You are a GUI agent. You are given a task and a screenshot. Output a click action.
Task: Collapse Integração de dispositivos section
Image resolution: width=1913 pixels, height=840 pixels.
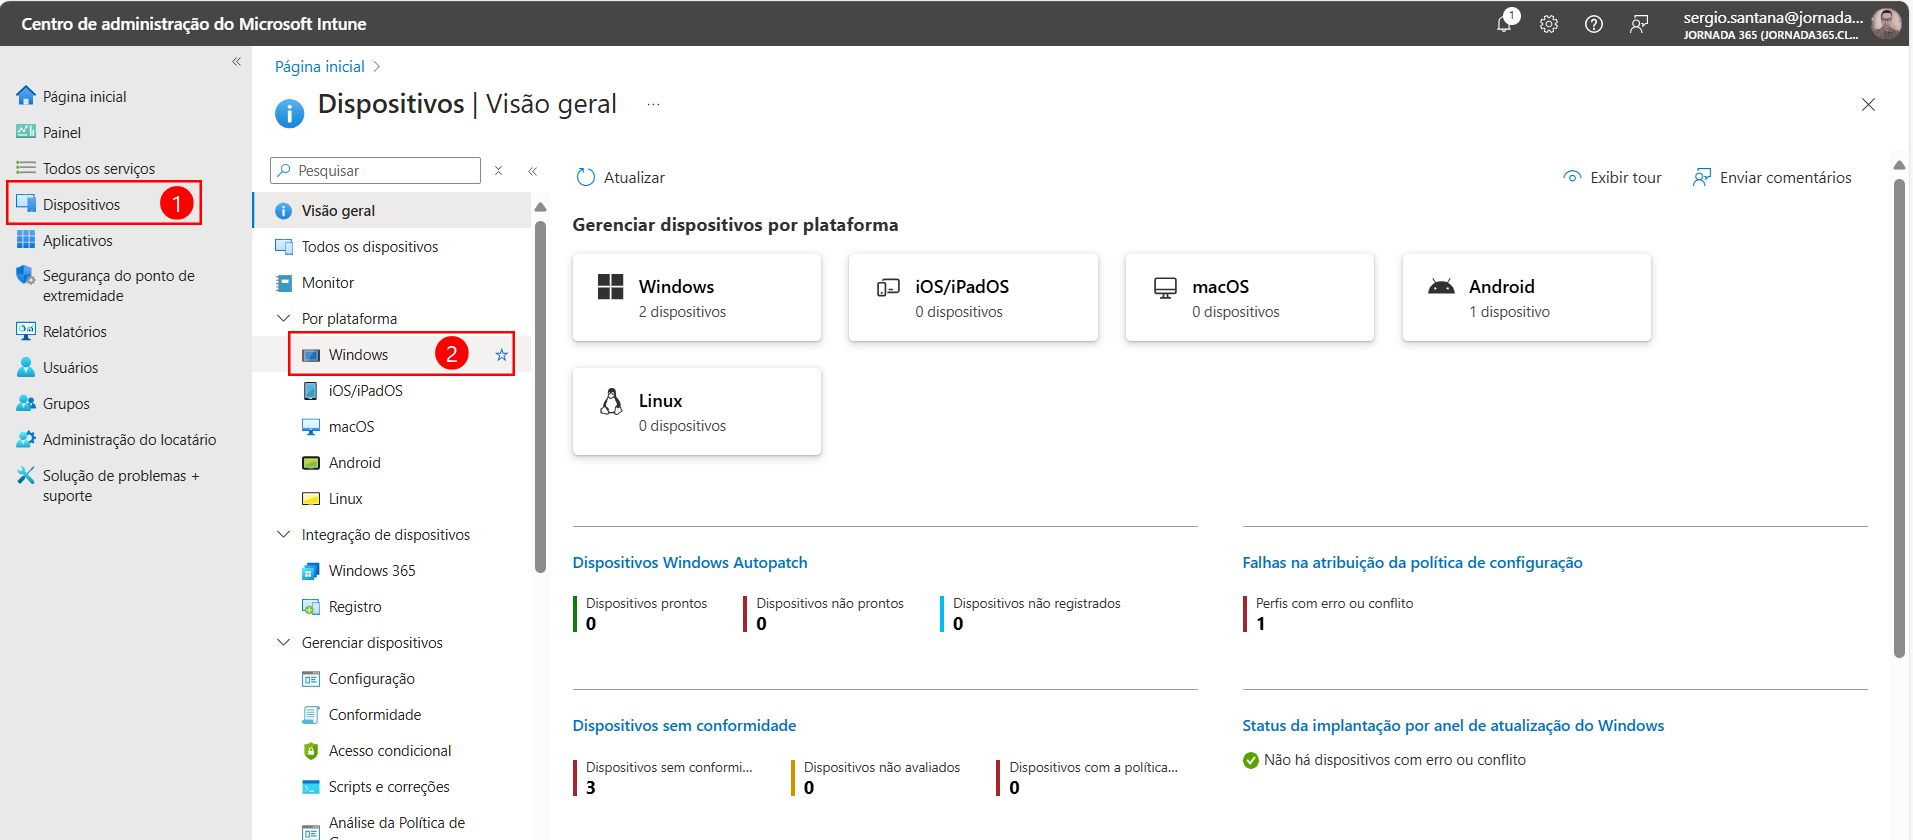tap(283, 534)
